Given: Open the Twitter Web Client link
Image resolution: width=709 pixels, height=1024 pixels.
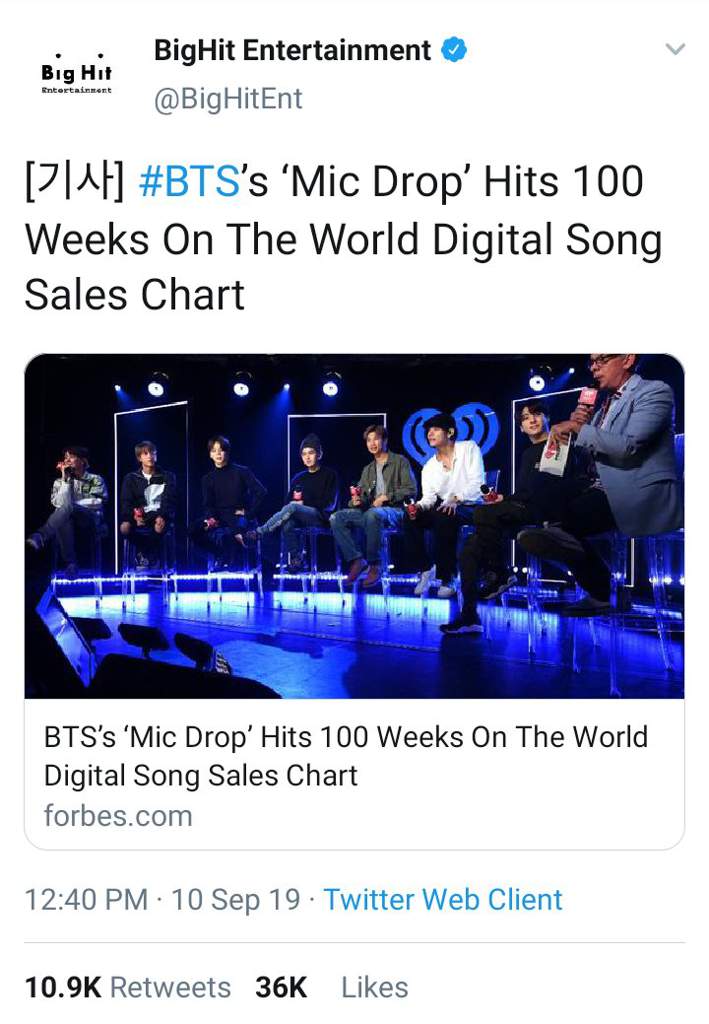Looking at the screenshot, I should click(443, 899).
